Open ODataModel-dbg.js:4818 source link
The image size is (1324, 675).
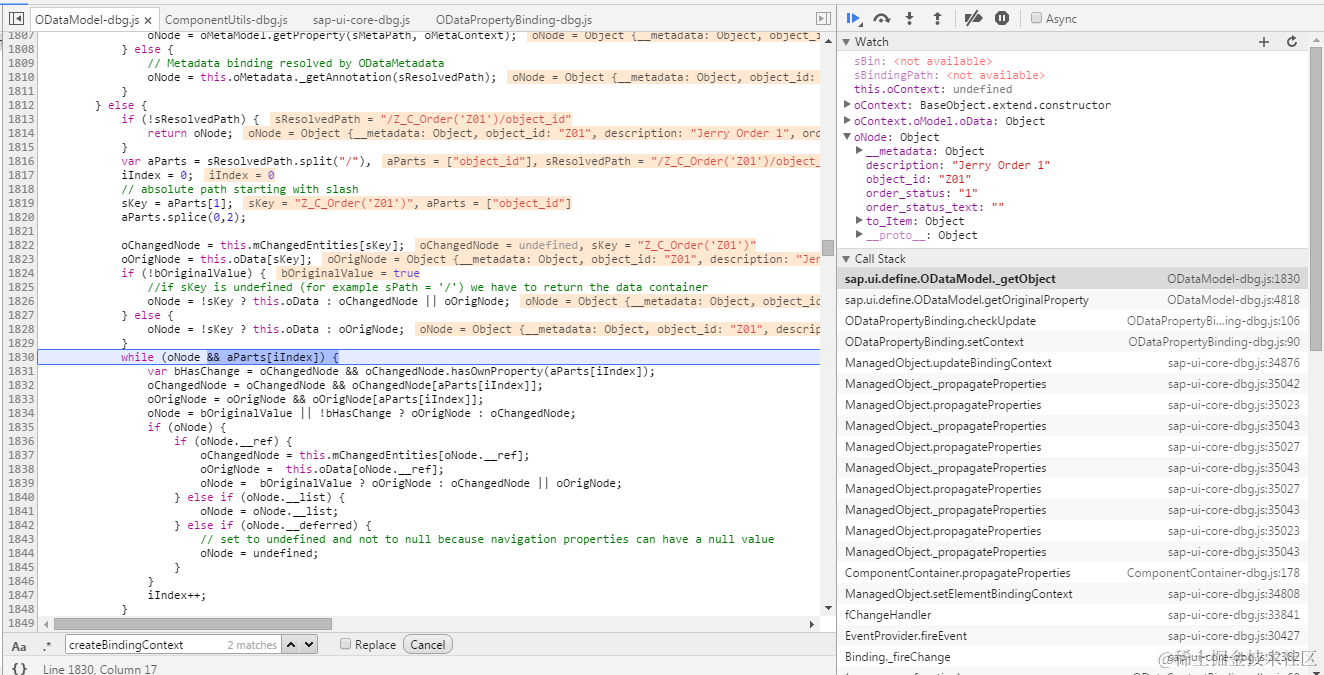(x=1233, y=300)
